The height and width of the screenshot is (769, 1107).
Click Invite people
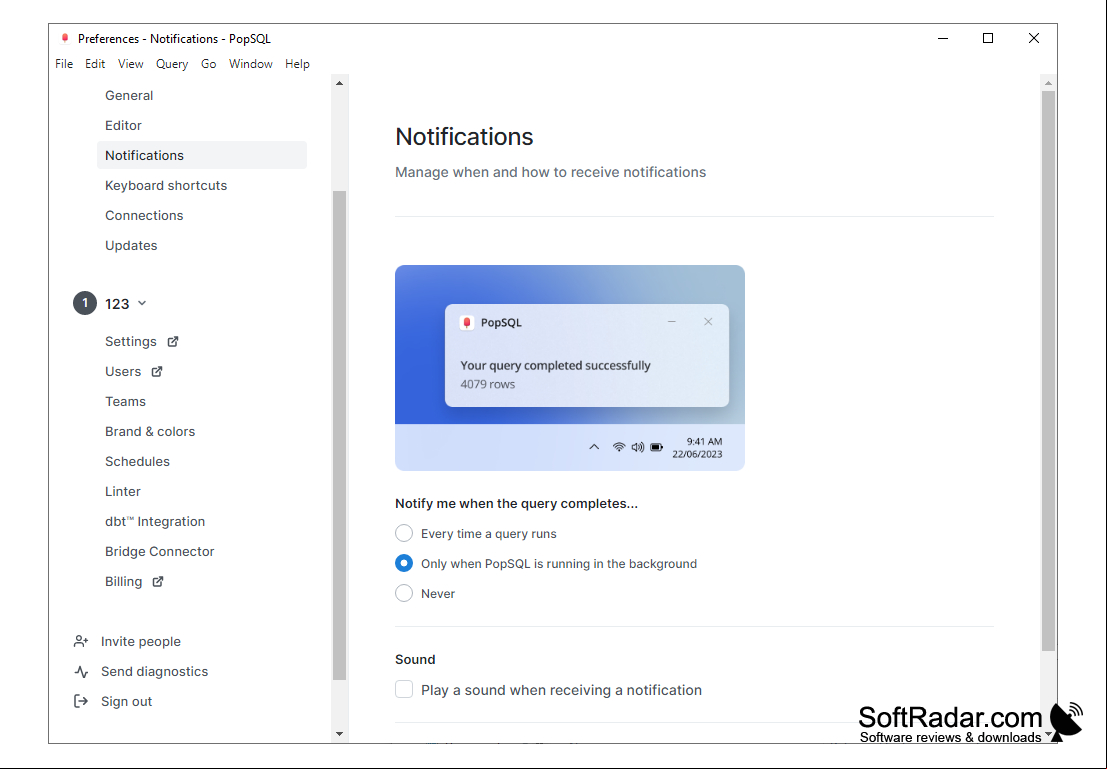(x=140, y=641)
